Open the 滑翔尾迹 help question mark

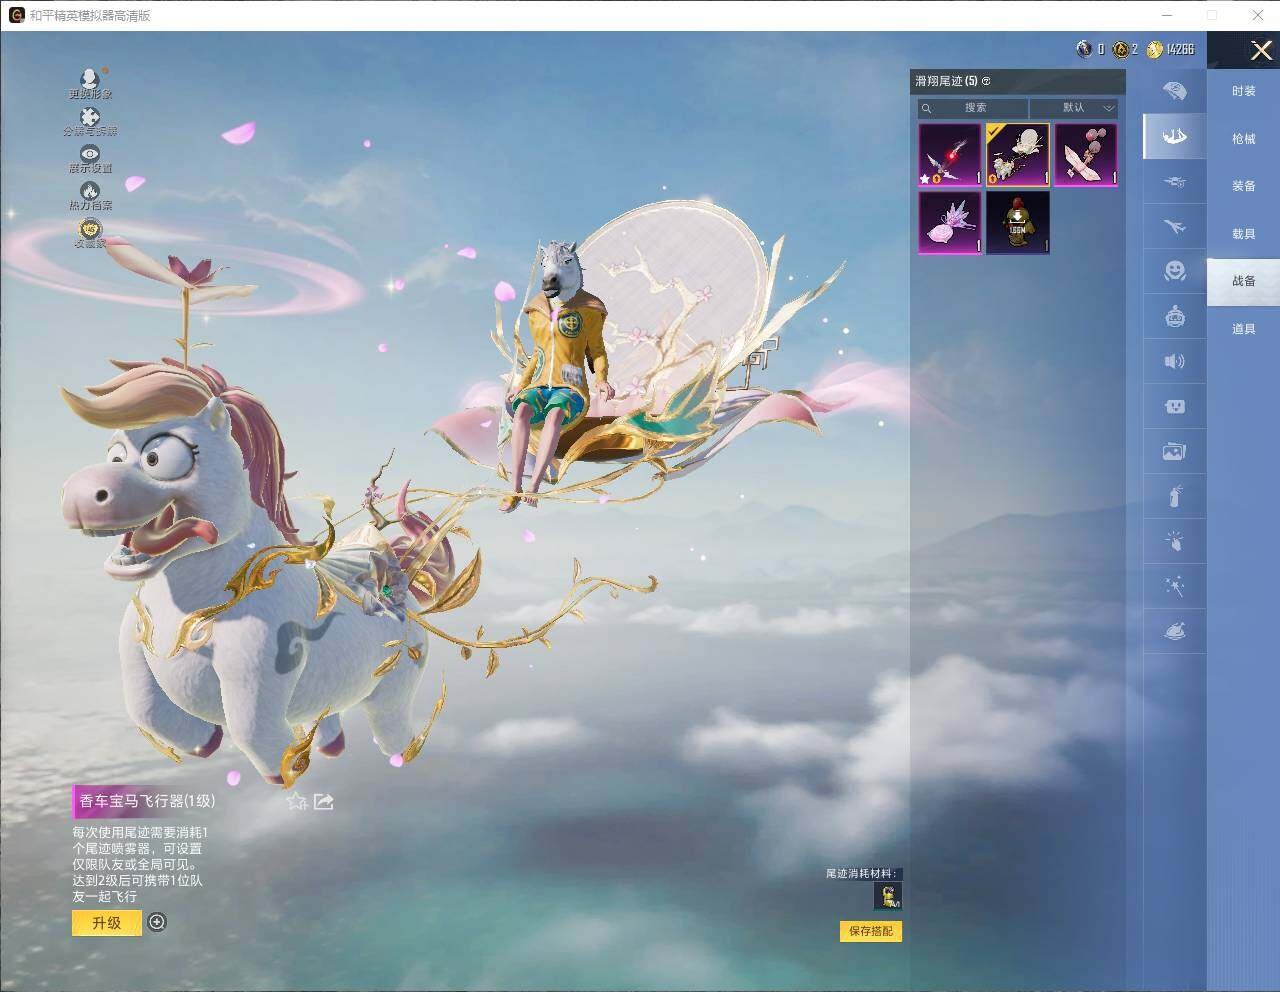[x=986, y=81]
